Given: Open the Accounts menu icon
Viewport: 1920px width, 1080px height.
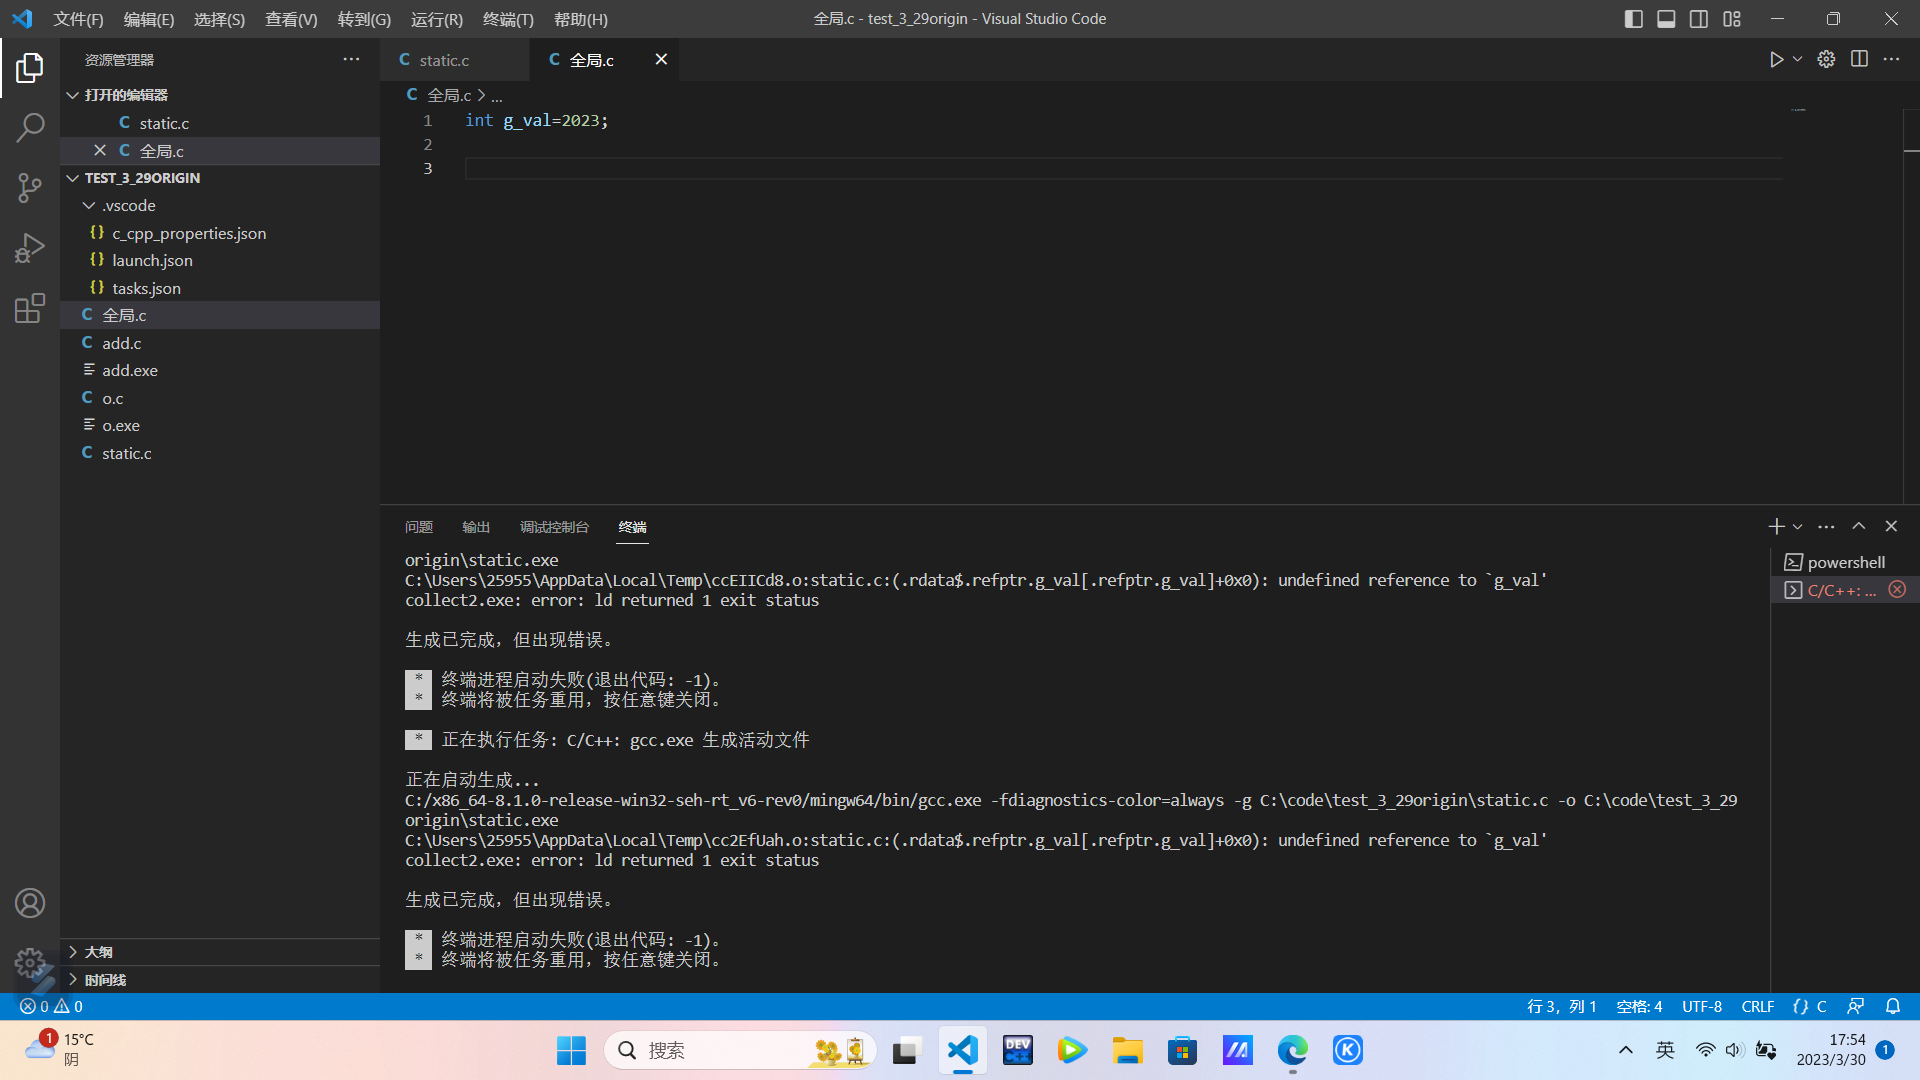Looking at the screenshot, I should pyautogui.click(x=30, y=903).
